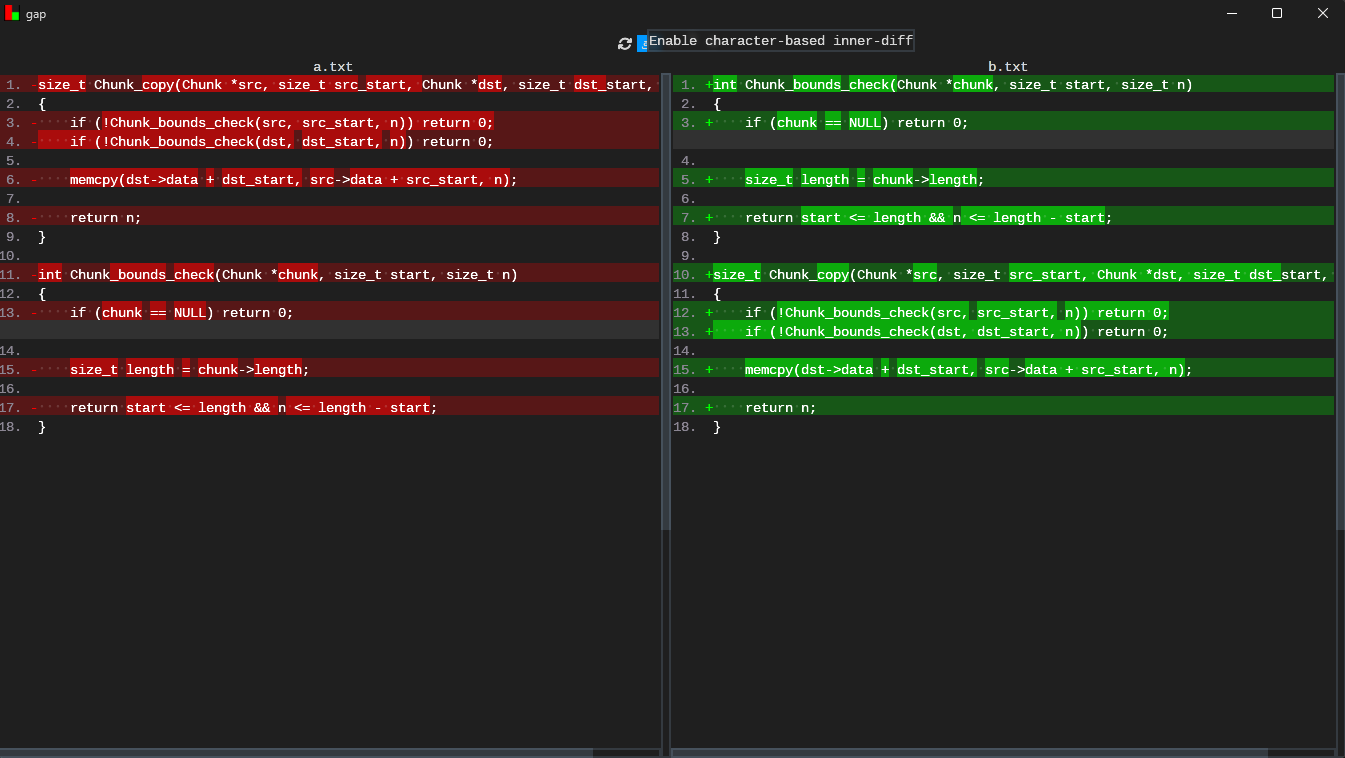Click the refresh diff icon

[625, 43]
